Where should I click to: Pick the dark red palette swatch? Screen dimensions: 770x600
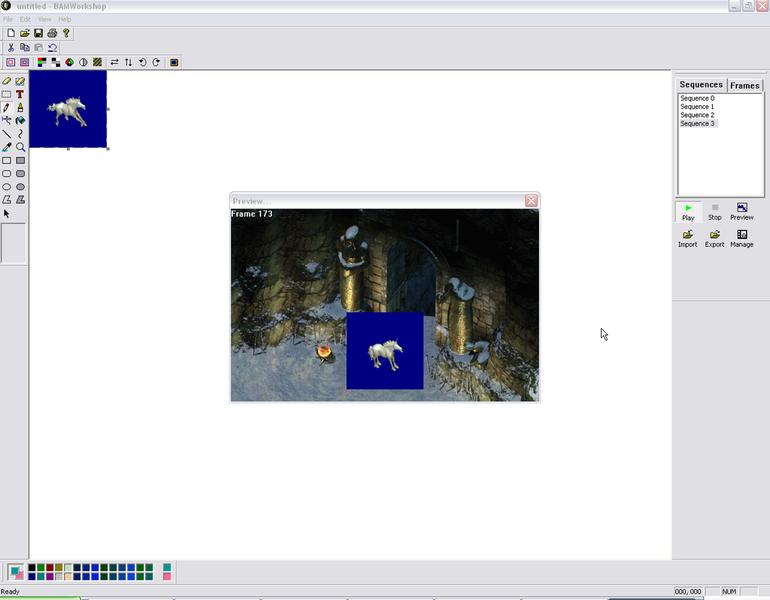(x=50, y=568)
